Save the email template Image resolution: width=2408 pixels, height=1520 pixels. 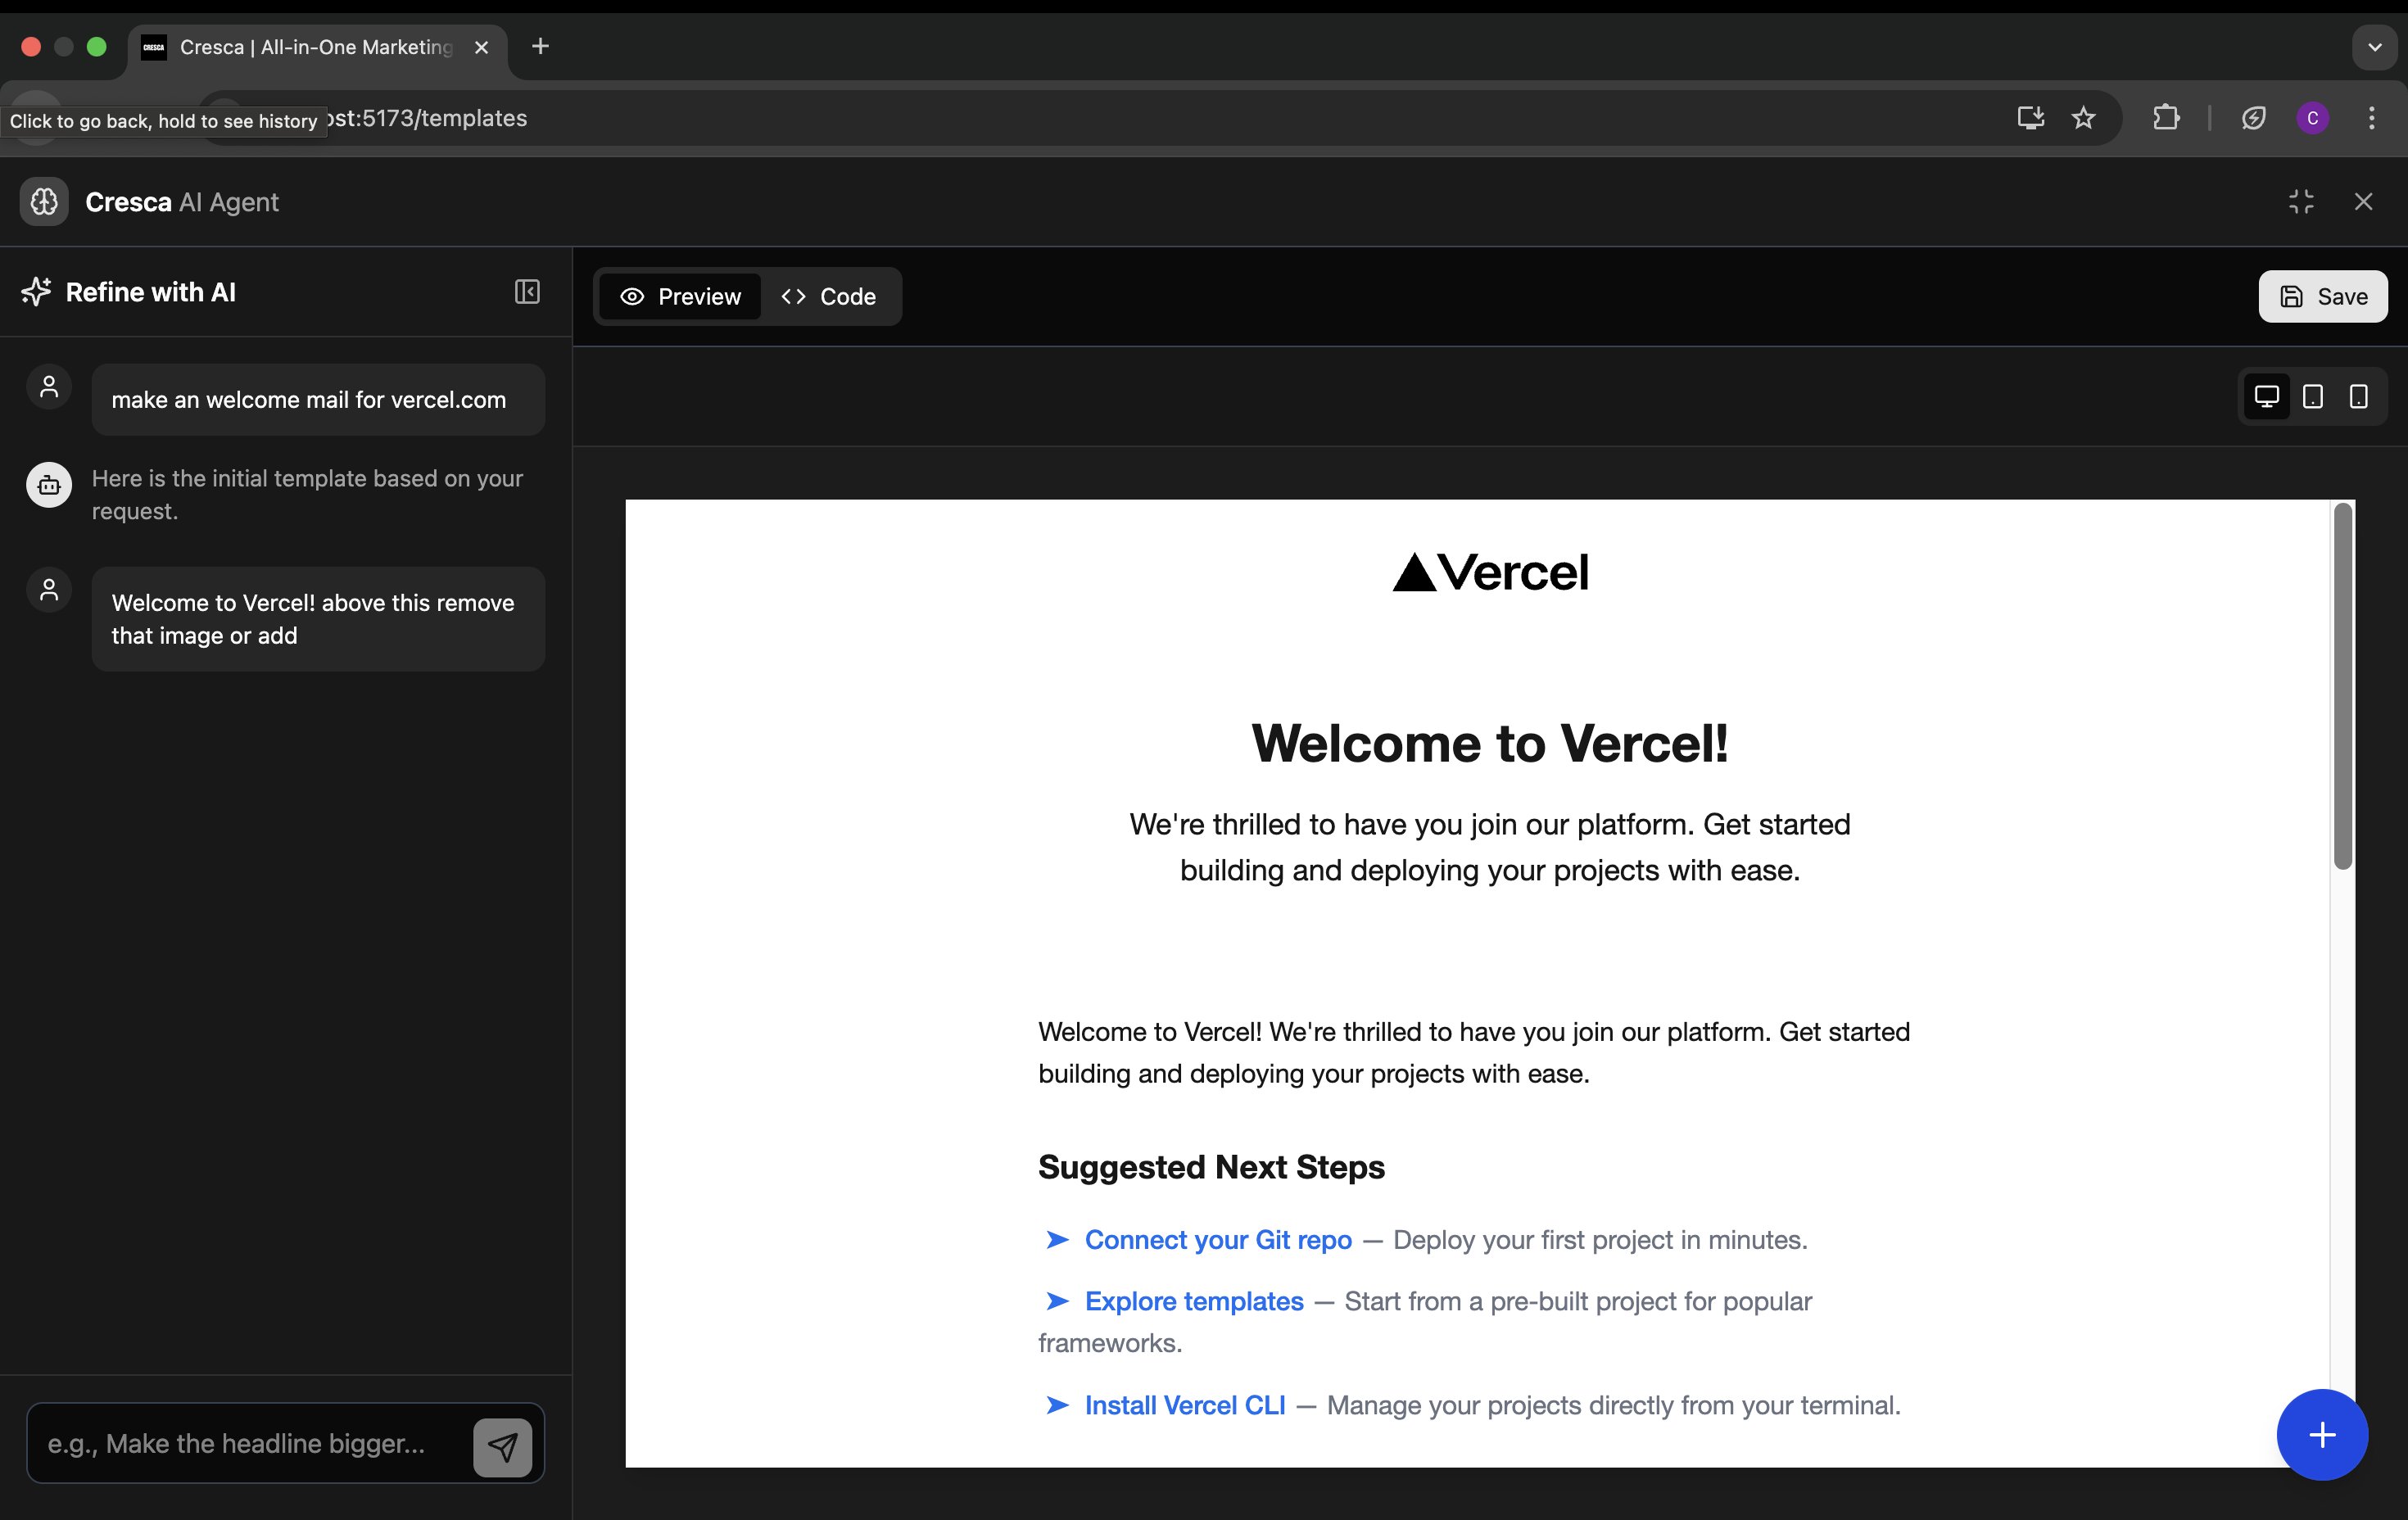[x=2322, y=297]
